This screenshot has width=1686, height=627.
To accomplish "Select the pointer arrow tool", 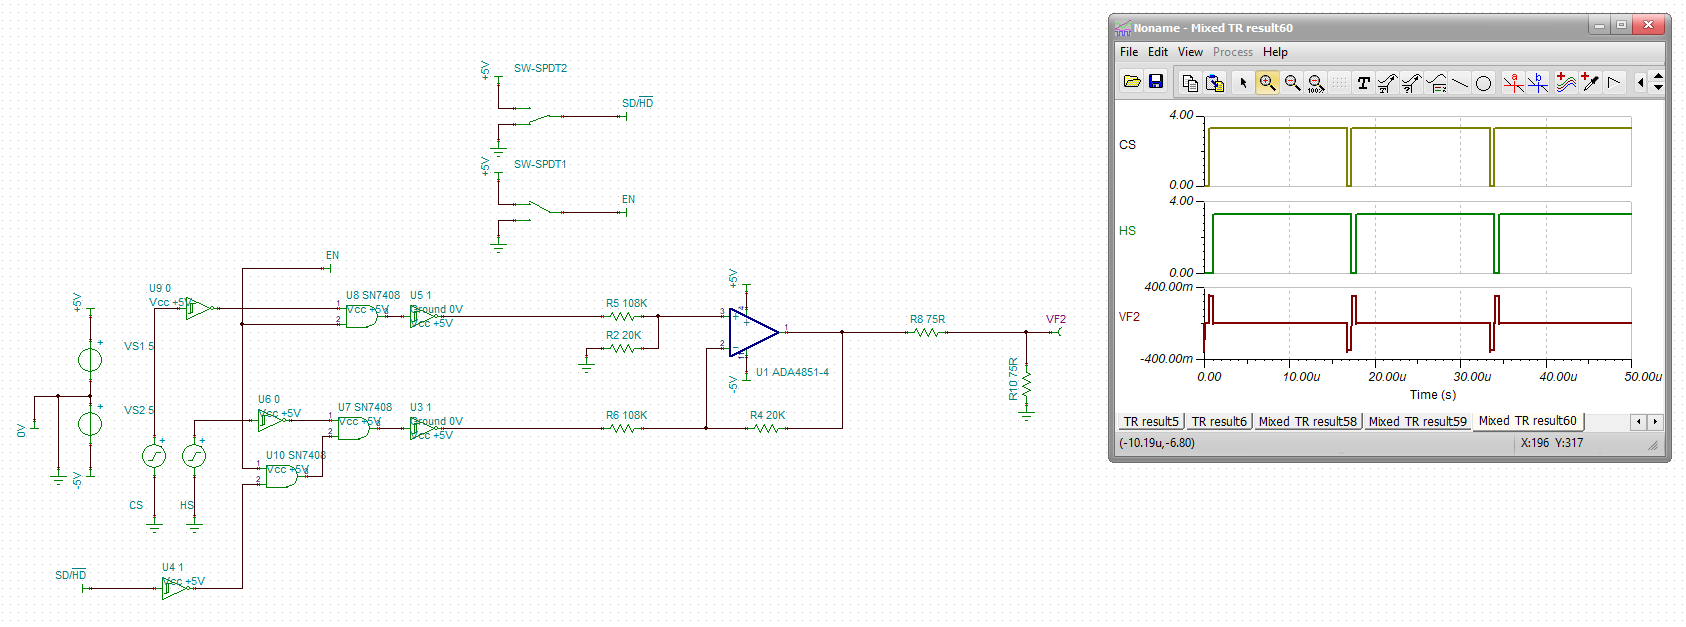I will 1243,83.
